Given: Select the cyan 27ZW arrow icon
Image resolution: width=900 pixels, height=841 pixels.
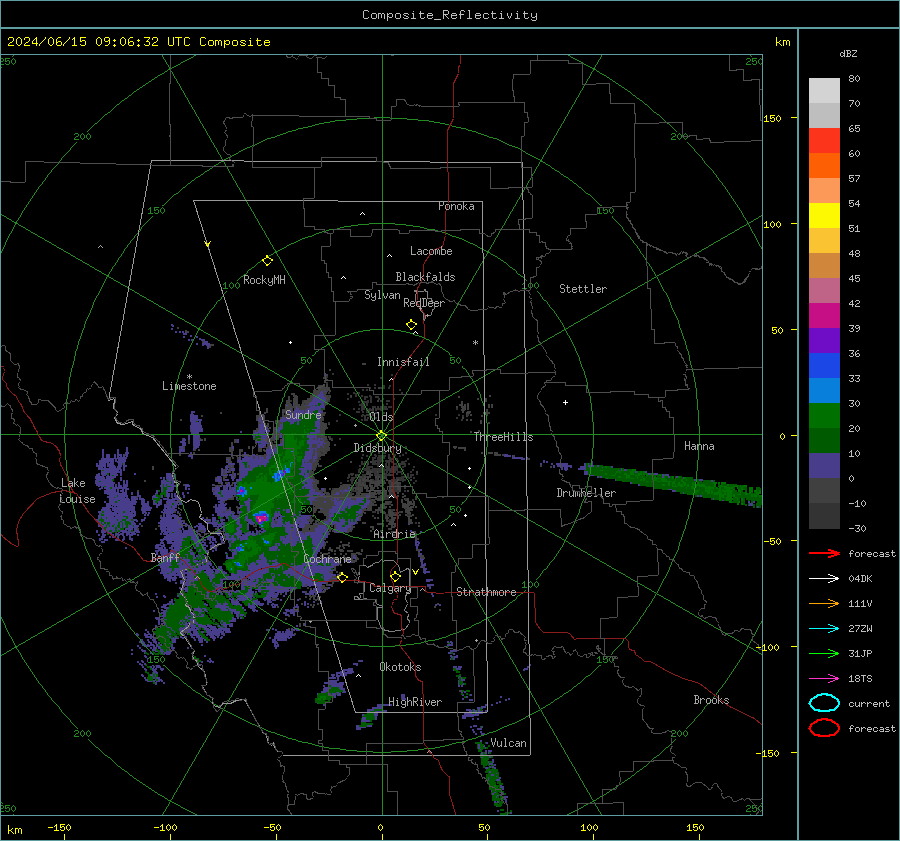Looking at the screenshot, I should pyautogui.click(x=824, y=629).
